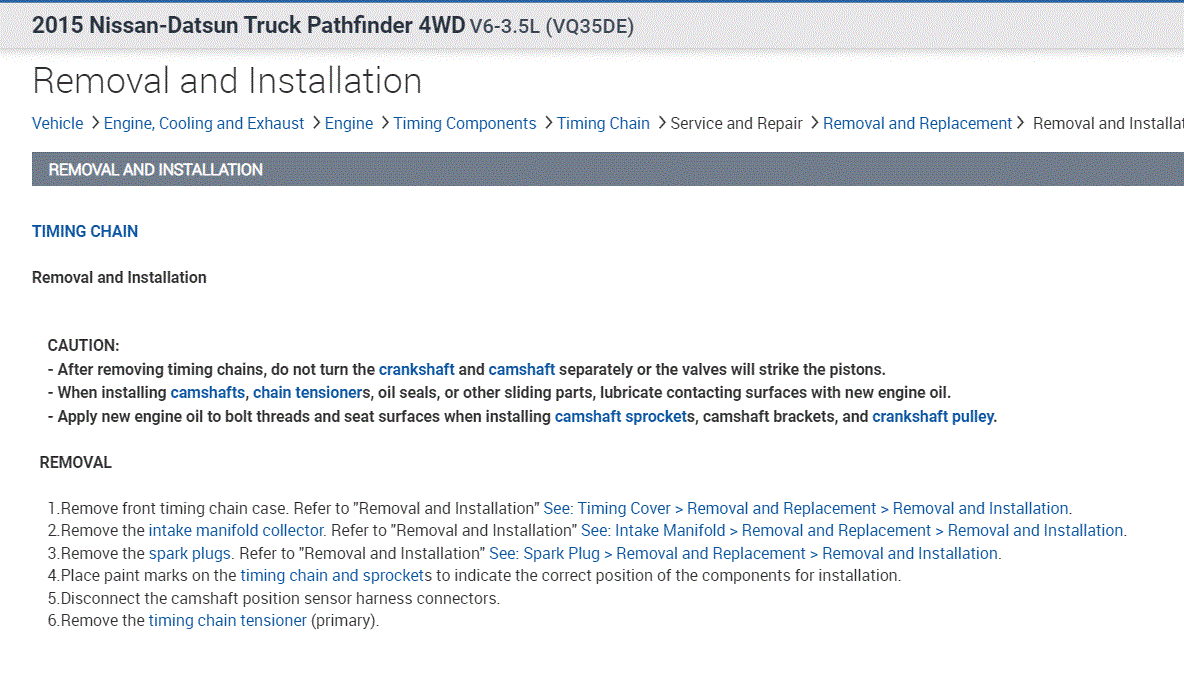The height and width of the screenshot is (674, 1184).
Task: Go to Engine, Cooling and Exhaust breadcrumb
Action: coord(204,124)
